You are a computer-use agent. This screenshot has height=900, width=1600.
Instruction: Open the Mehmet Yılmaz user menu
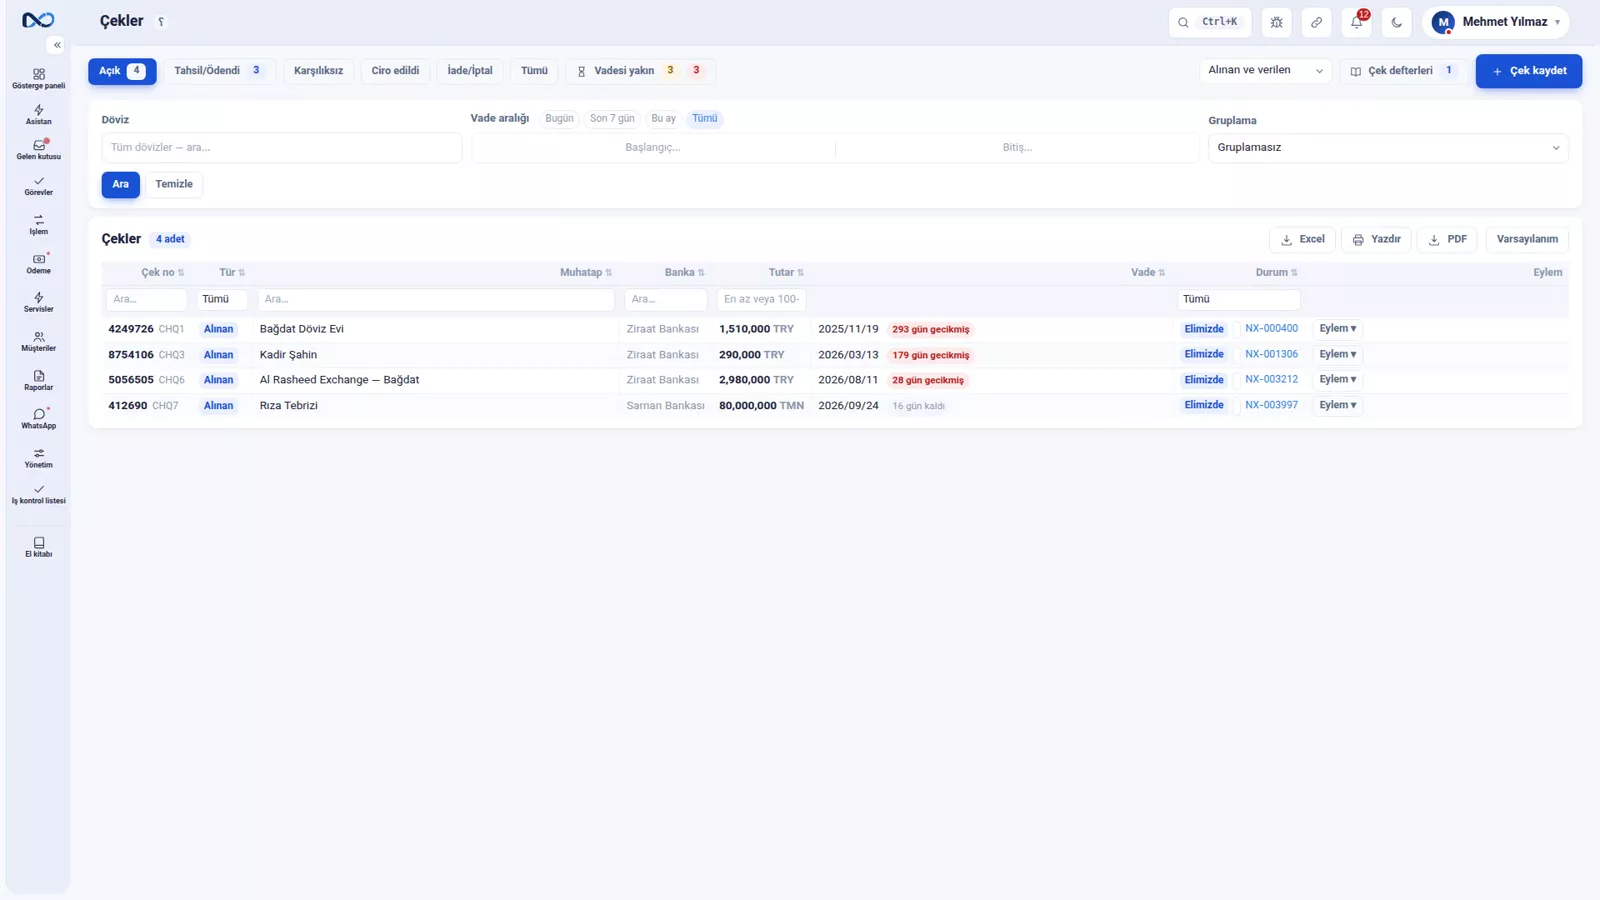coord(1495,22)
